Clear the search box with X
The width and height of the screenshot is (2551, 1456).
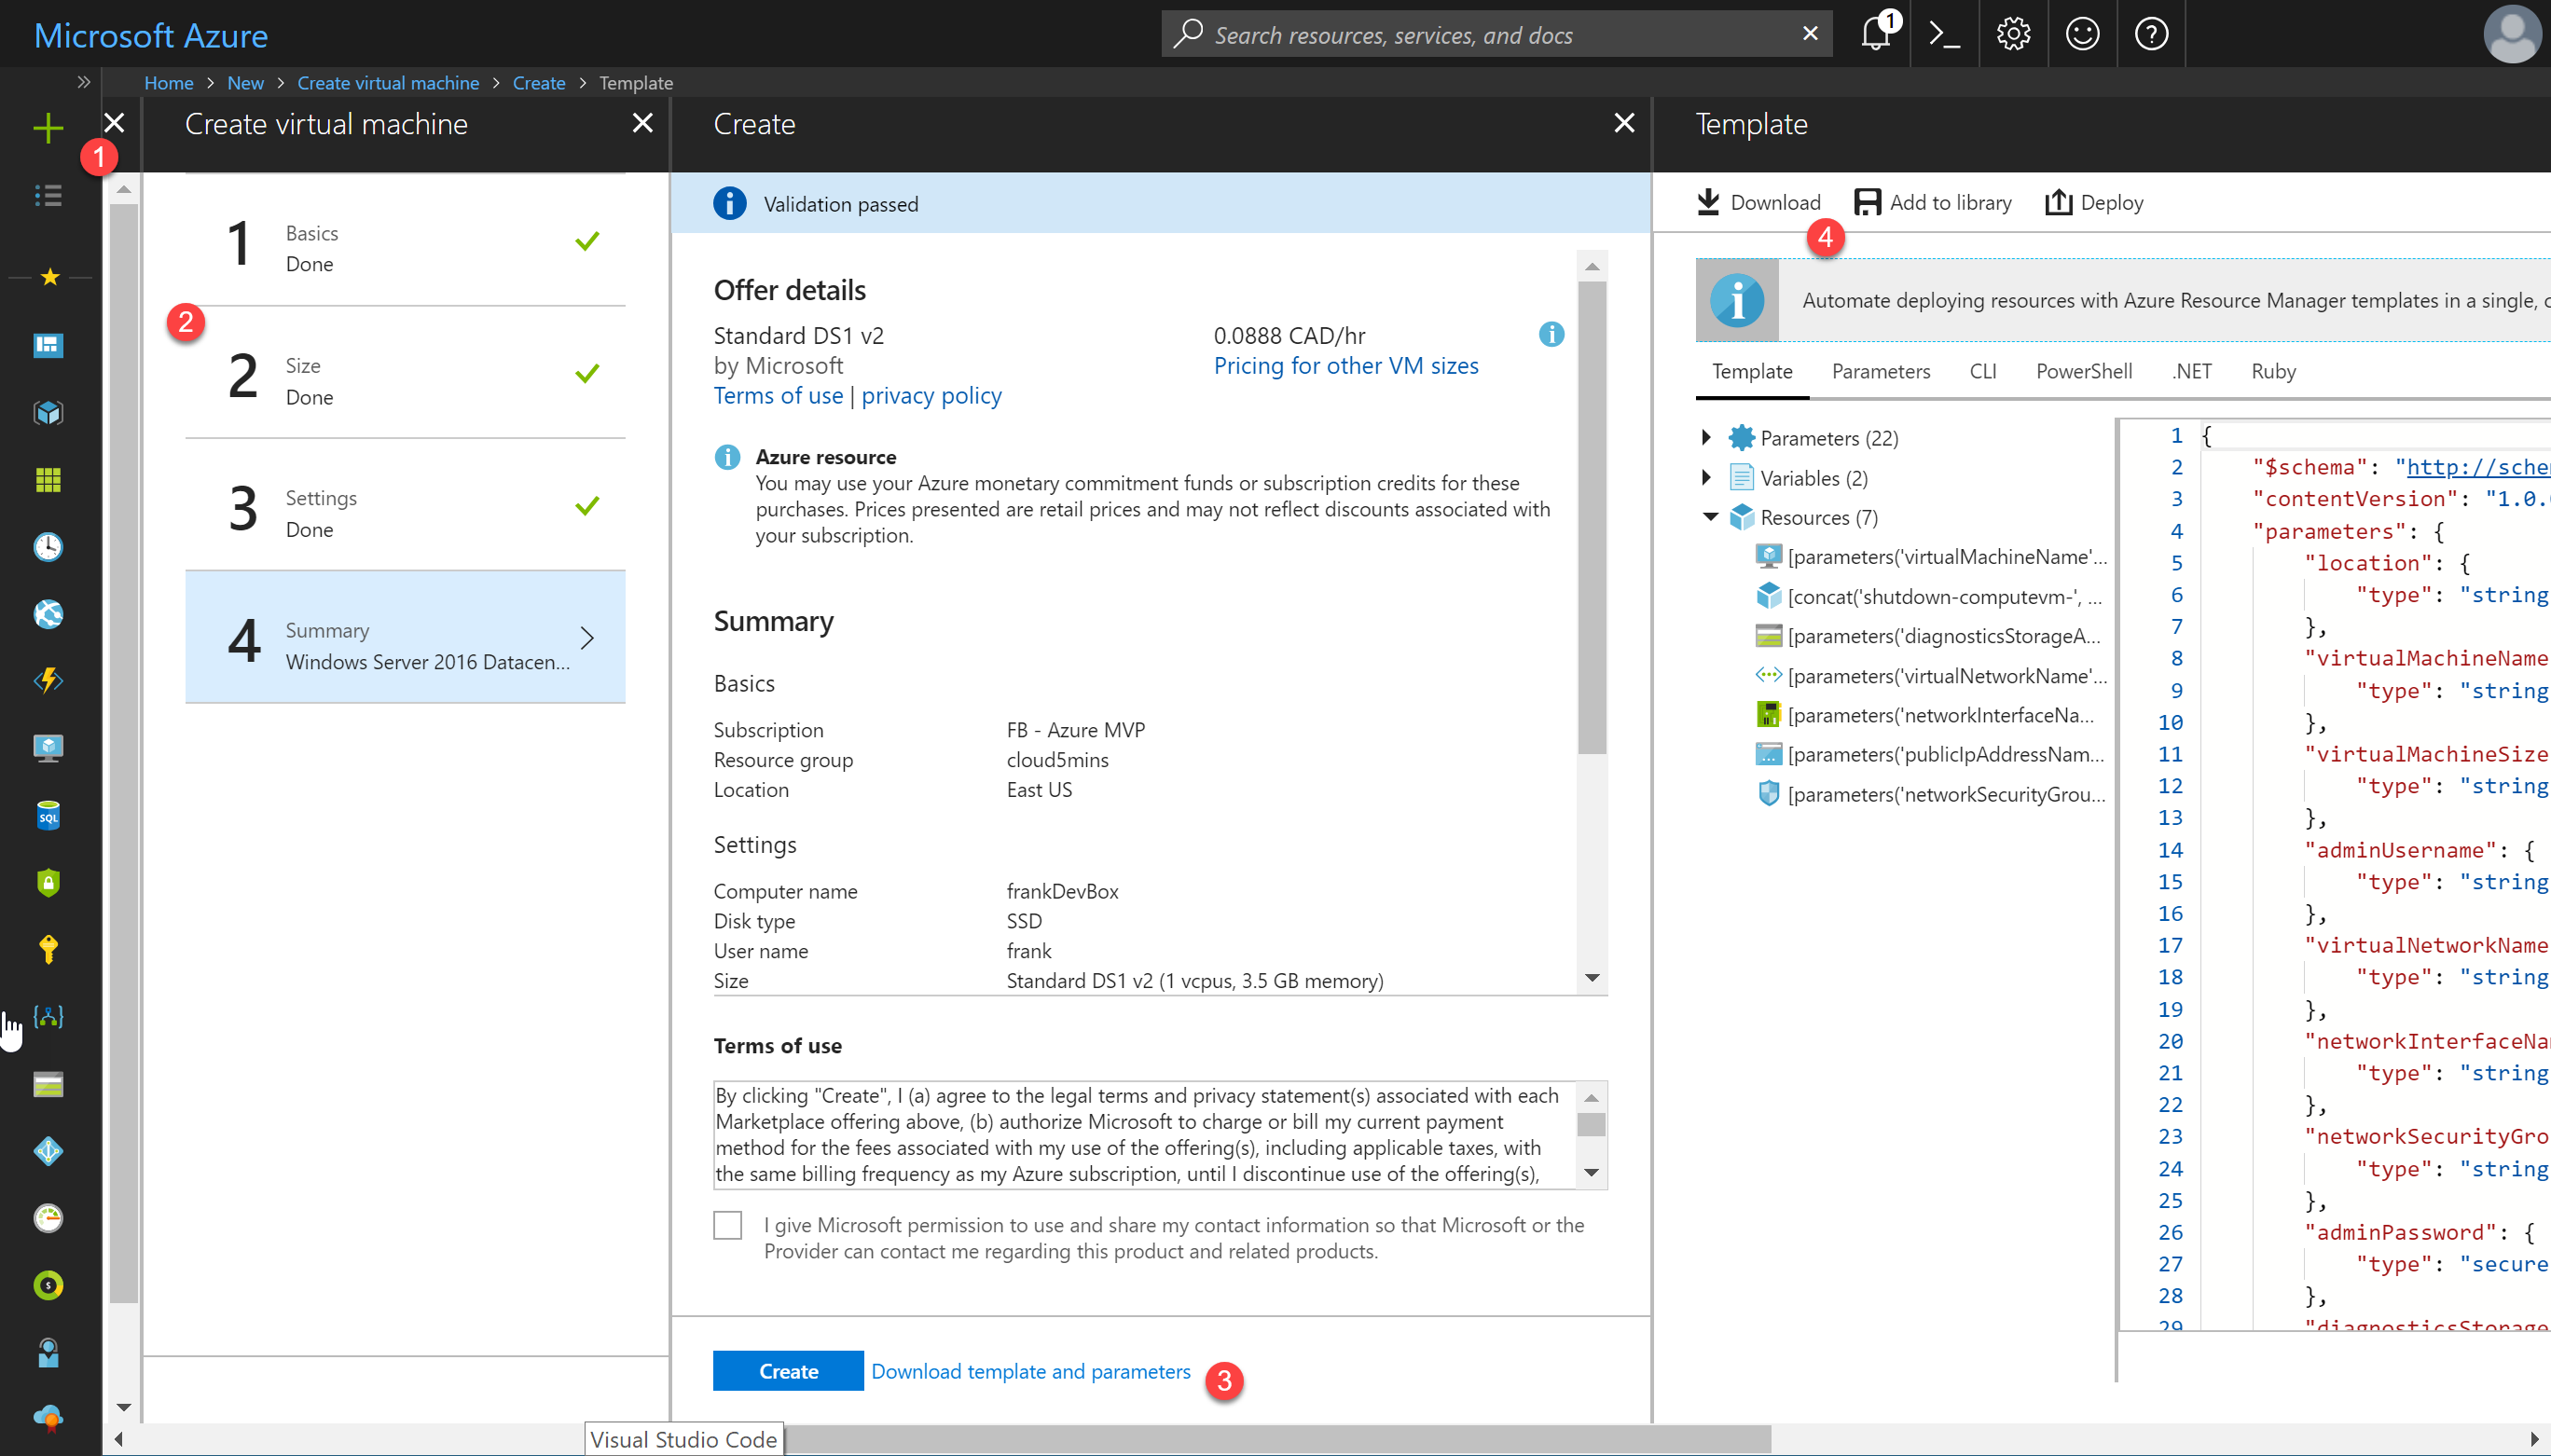[x=1810, y=34]
